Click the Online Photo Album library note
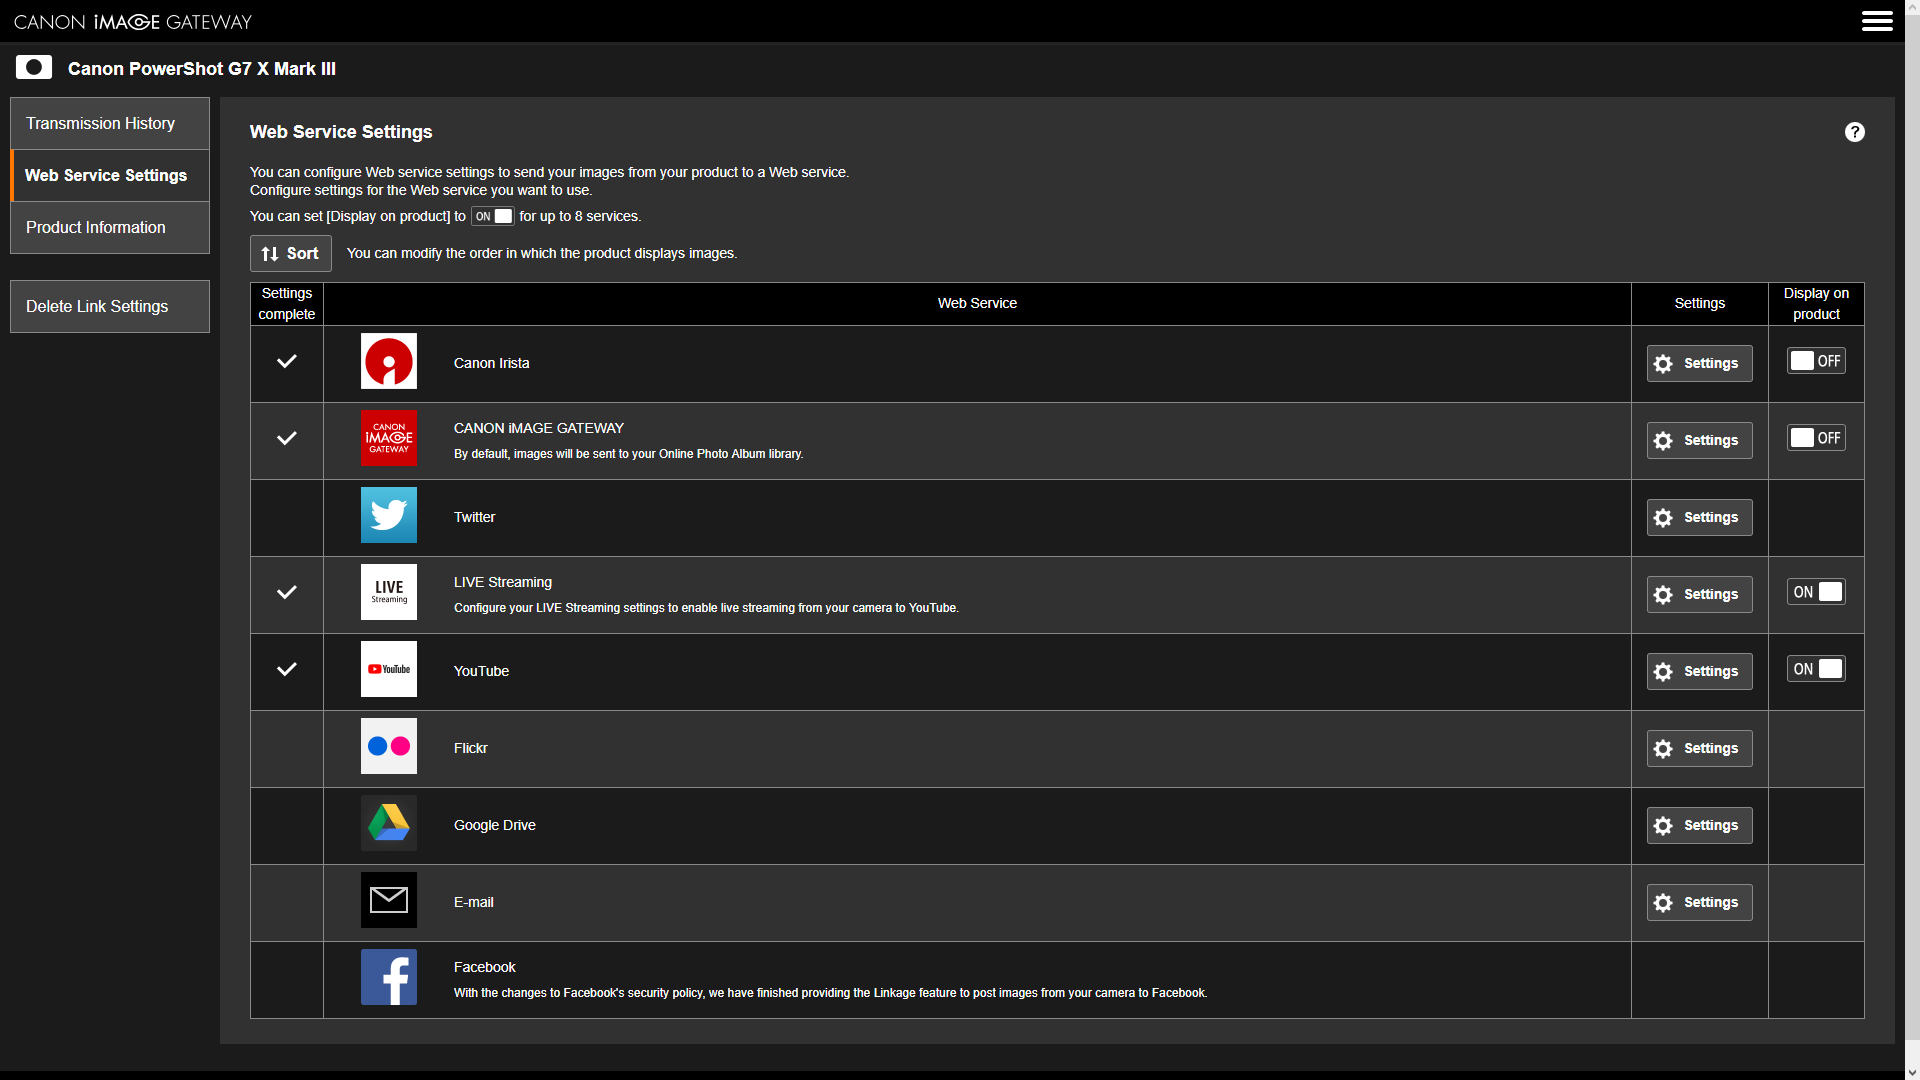This screenshot has width=1920, height=1080. pyautogui.click(x=628, y=454)
